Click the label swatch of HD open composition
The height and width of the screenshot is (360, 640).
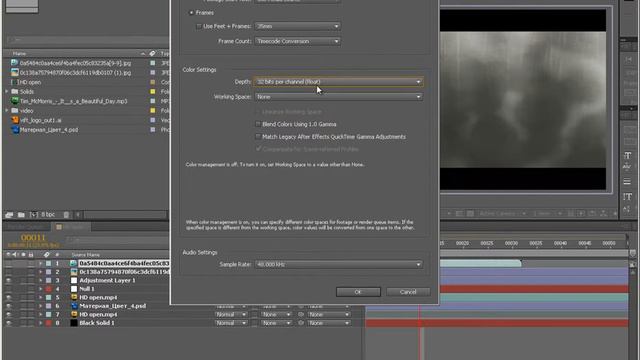point(153,82)
